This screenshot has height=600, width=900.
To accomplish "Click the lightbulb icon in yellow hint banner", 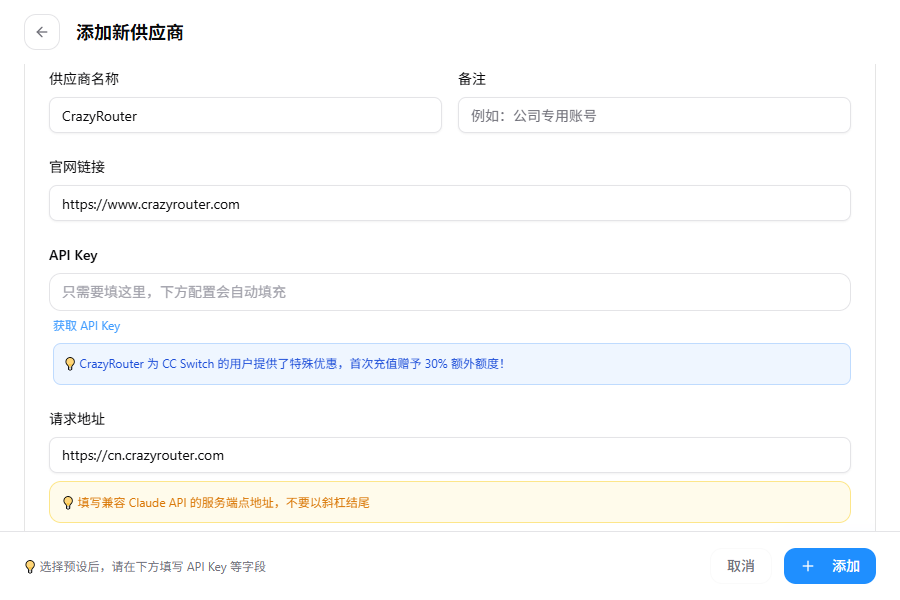I will click(x=68, y=503).
